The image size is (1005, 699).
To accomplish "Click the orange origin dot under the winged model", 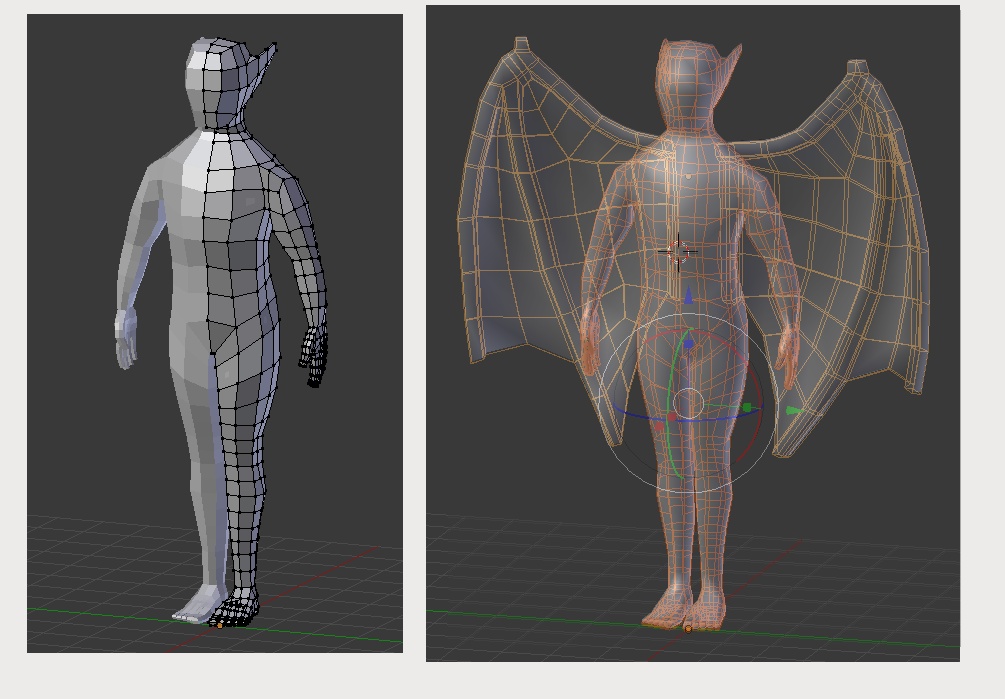I will point(688,629).
